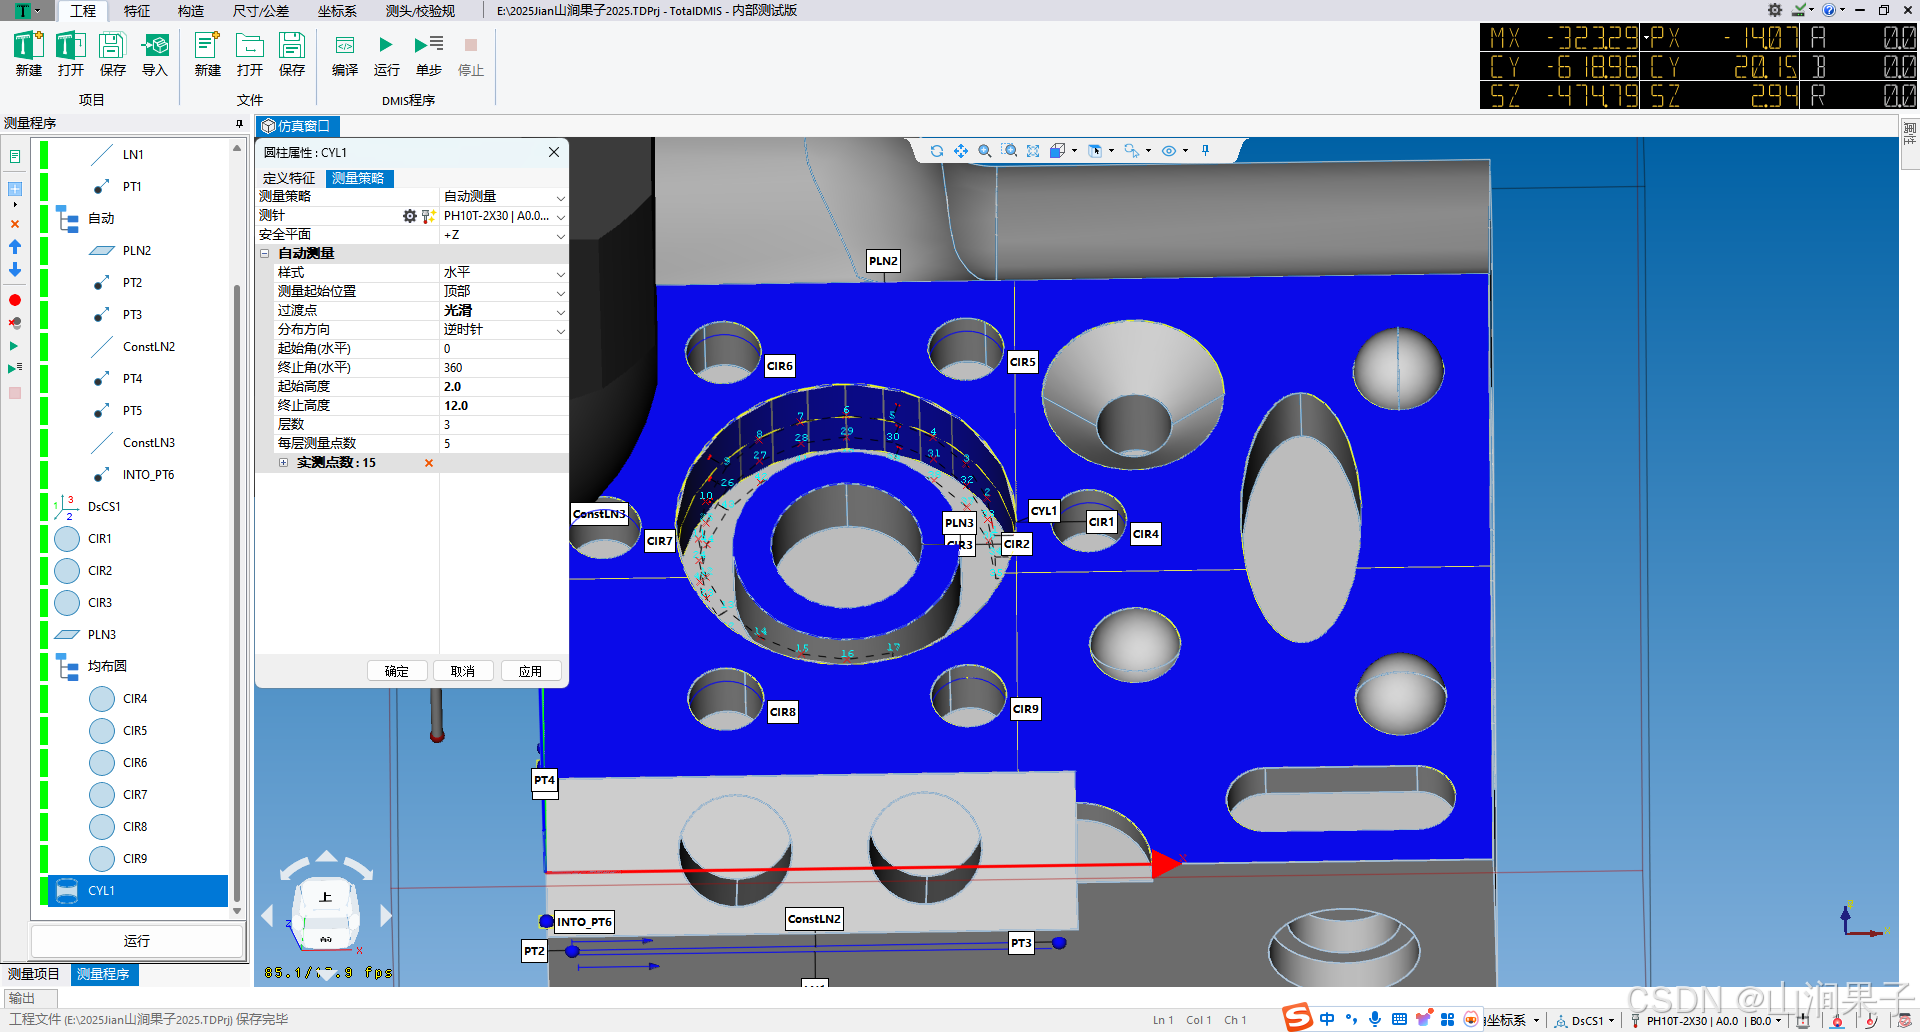The width and height of the screenshot is (1920, 1032).
Task: Click the selection mode cube icon
Action: click(1095, 151)
